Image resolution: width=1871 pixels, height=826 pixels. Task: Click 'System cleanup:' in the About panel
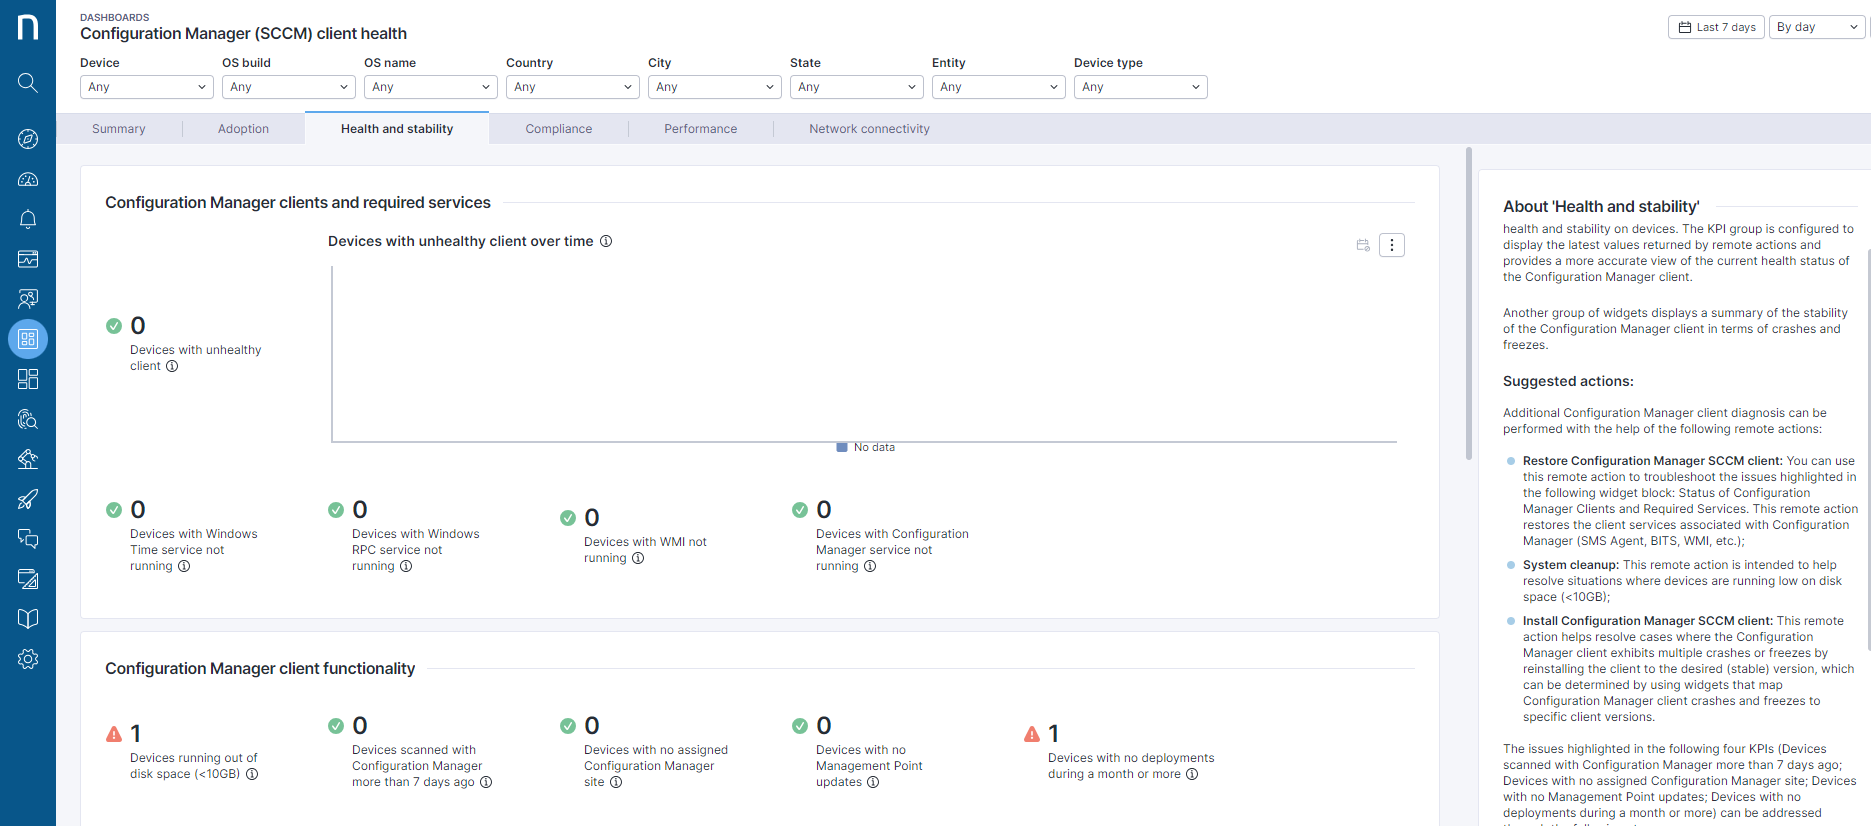[1571, 565]
